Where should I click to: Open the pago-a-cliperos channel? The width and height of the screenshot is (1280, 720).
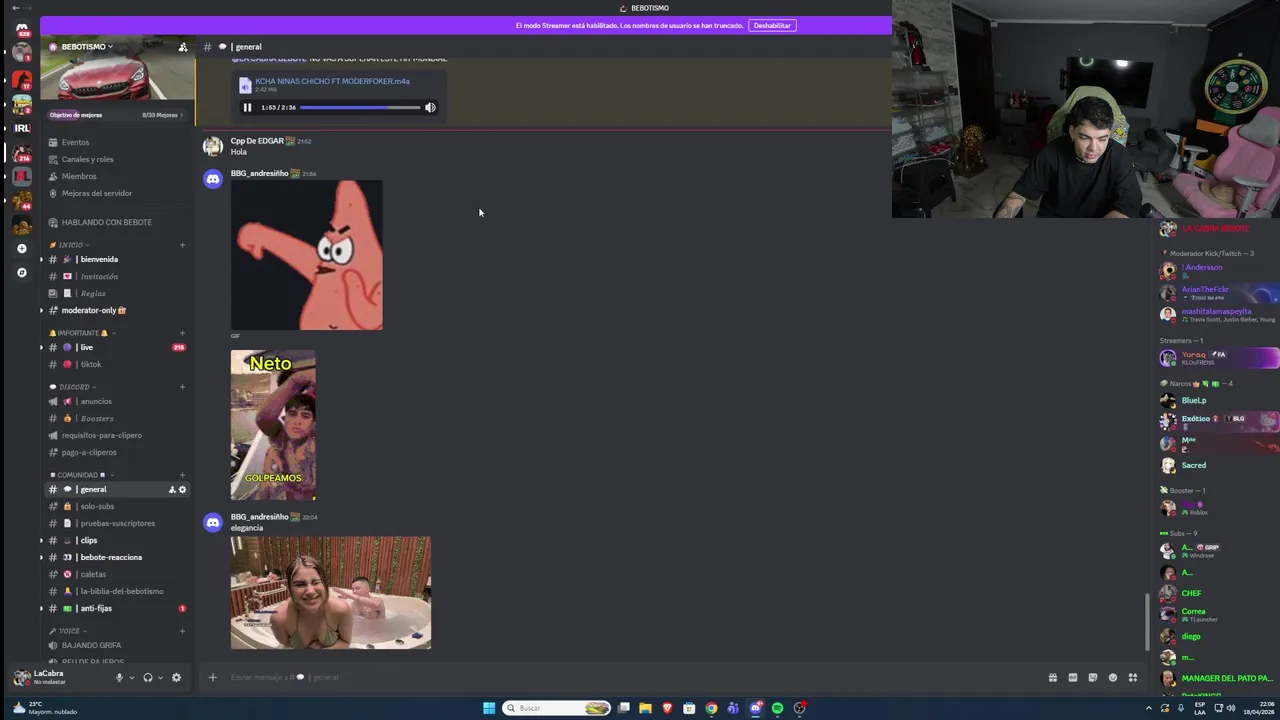[x=118, y=452]
